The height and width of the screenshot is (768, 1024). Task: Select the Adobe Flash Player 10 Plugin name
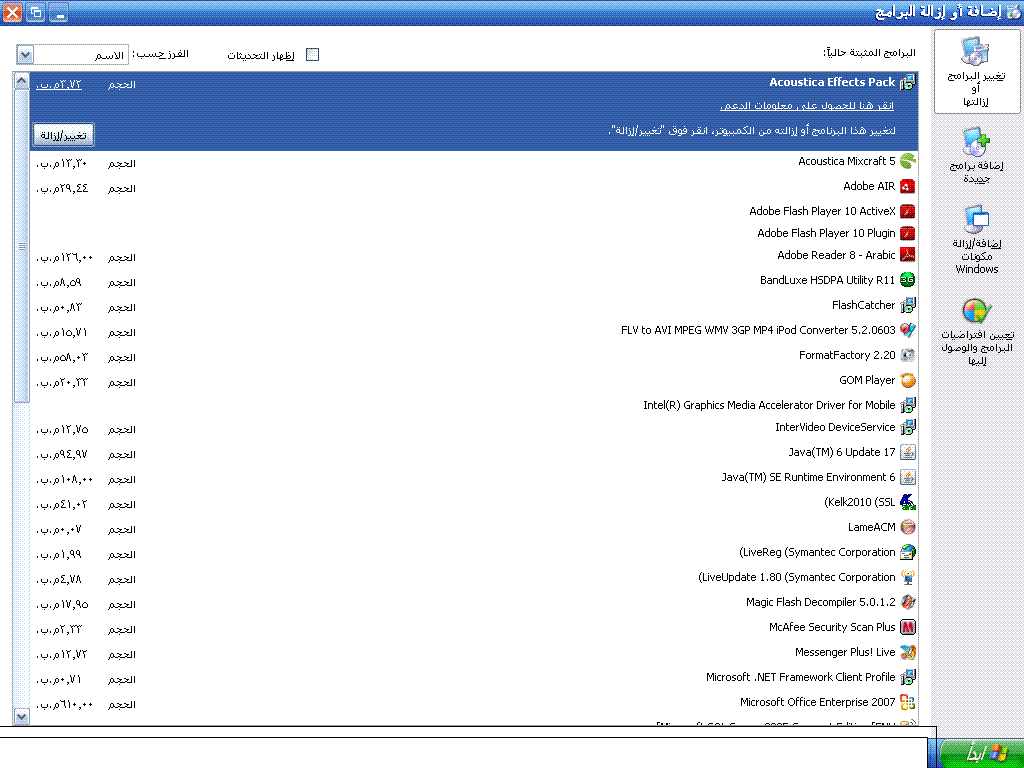pyautogui.click(x=826, y=233)
